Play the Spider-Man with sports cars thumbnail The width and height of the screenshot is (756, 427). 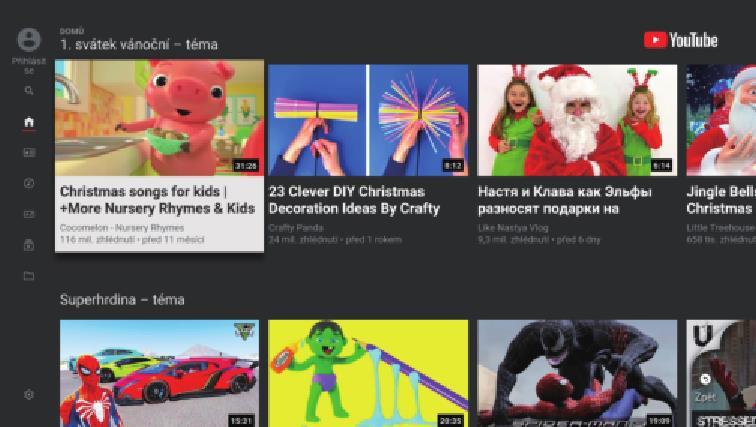tap(160, 374)
